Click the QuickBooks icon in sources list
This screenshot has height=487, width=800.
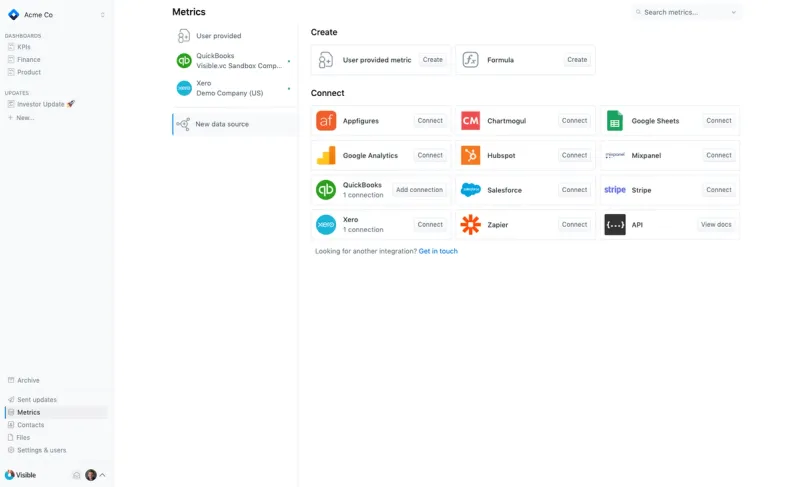pyautogui.click(x=184, y=61)
